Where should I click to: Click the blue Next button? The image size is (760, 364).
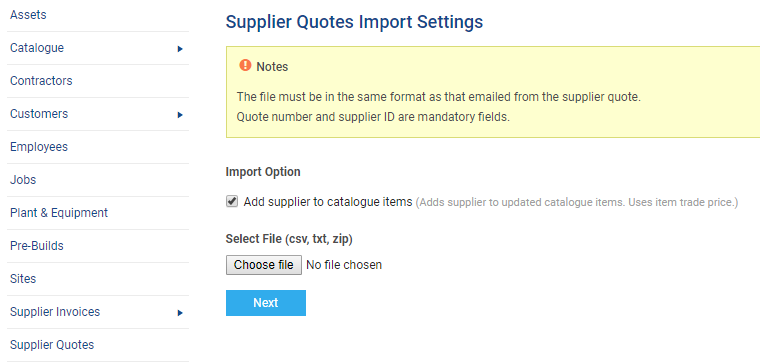(266, 303)
